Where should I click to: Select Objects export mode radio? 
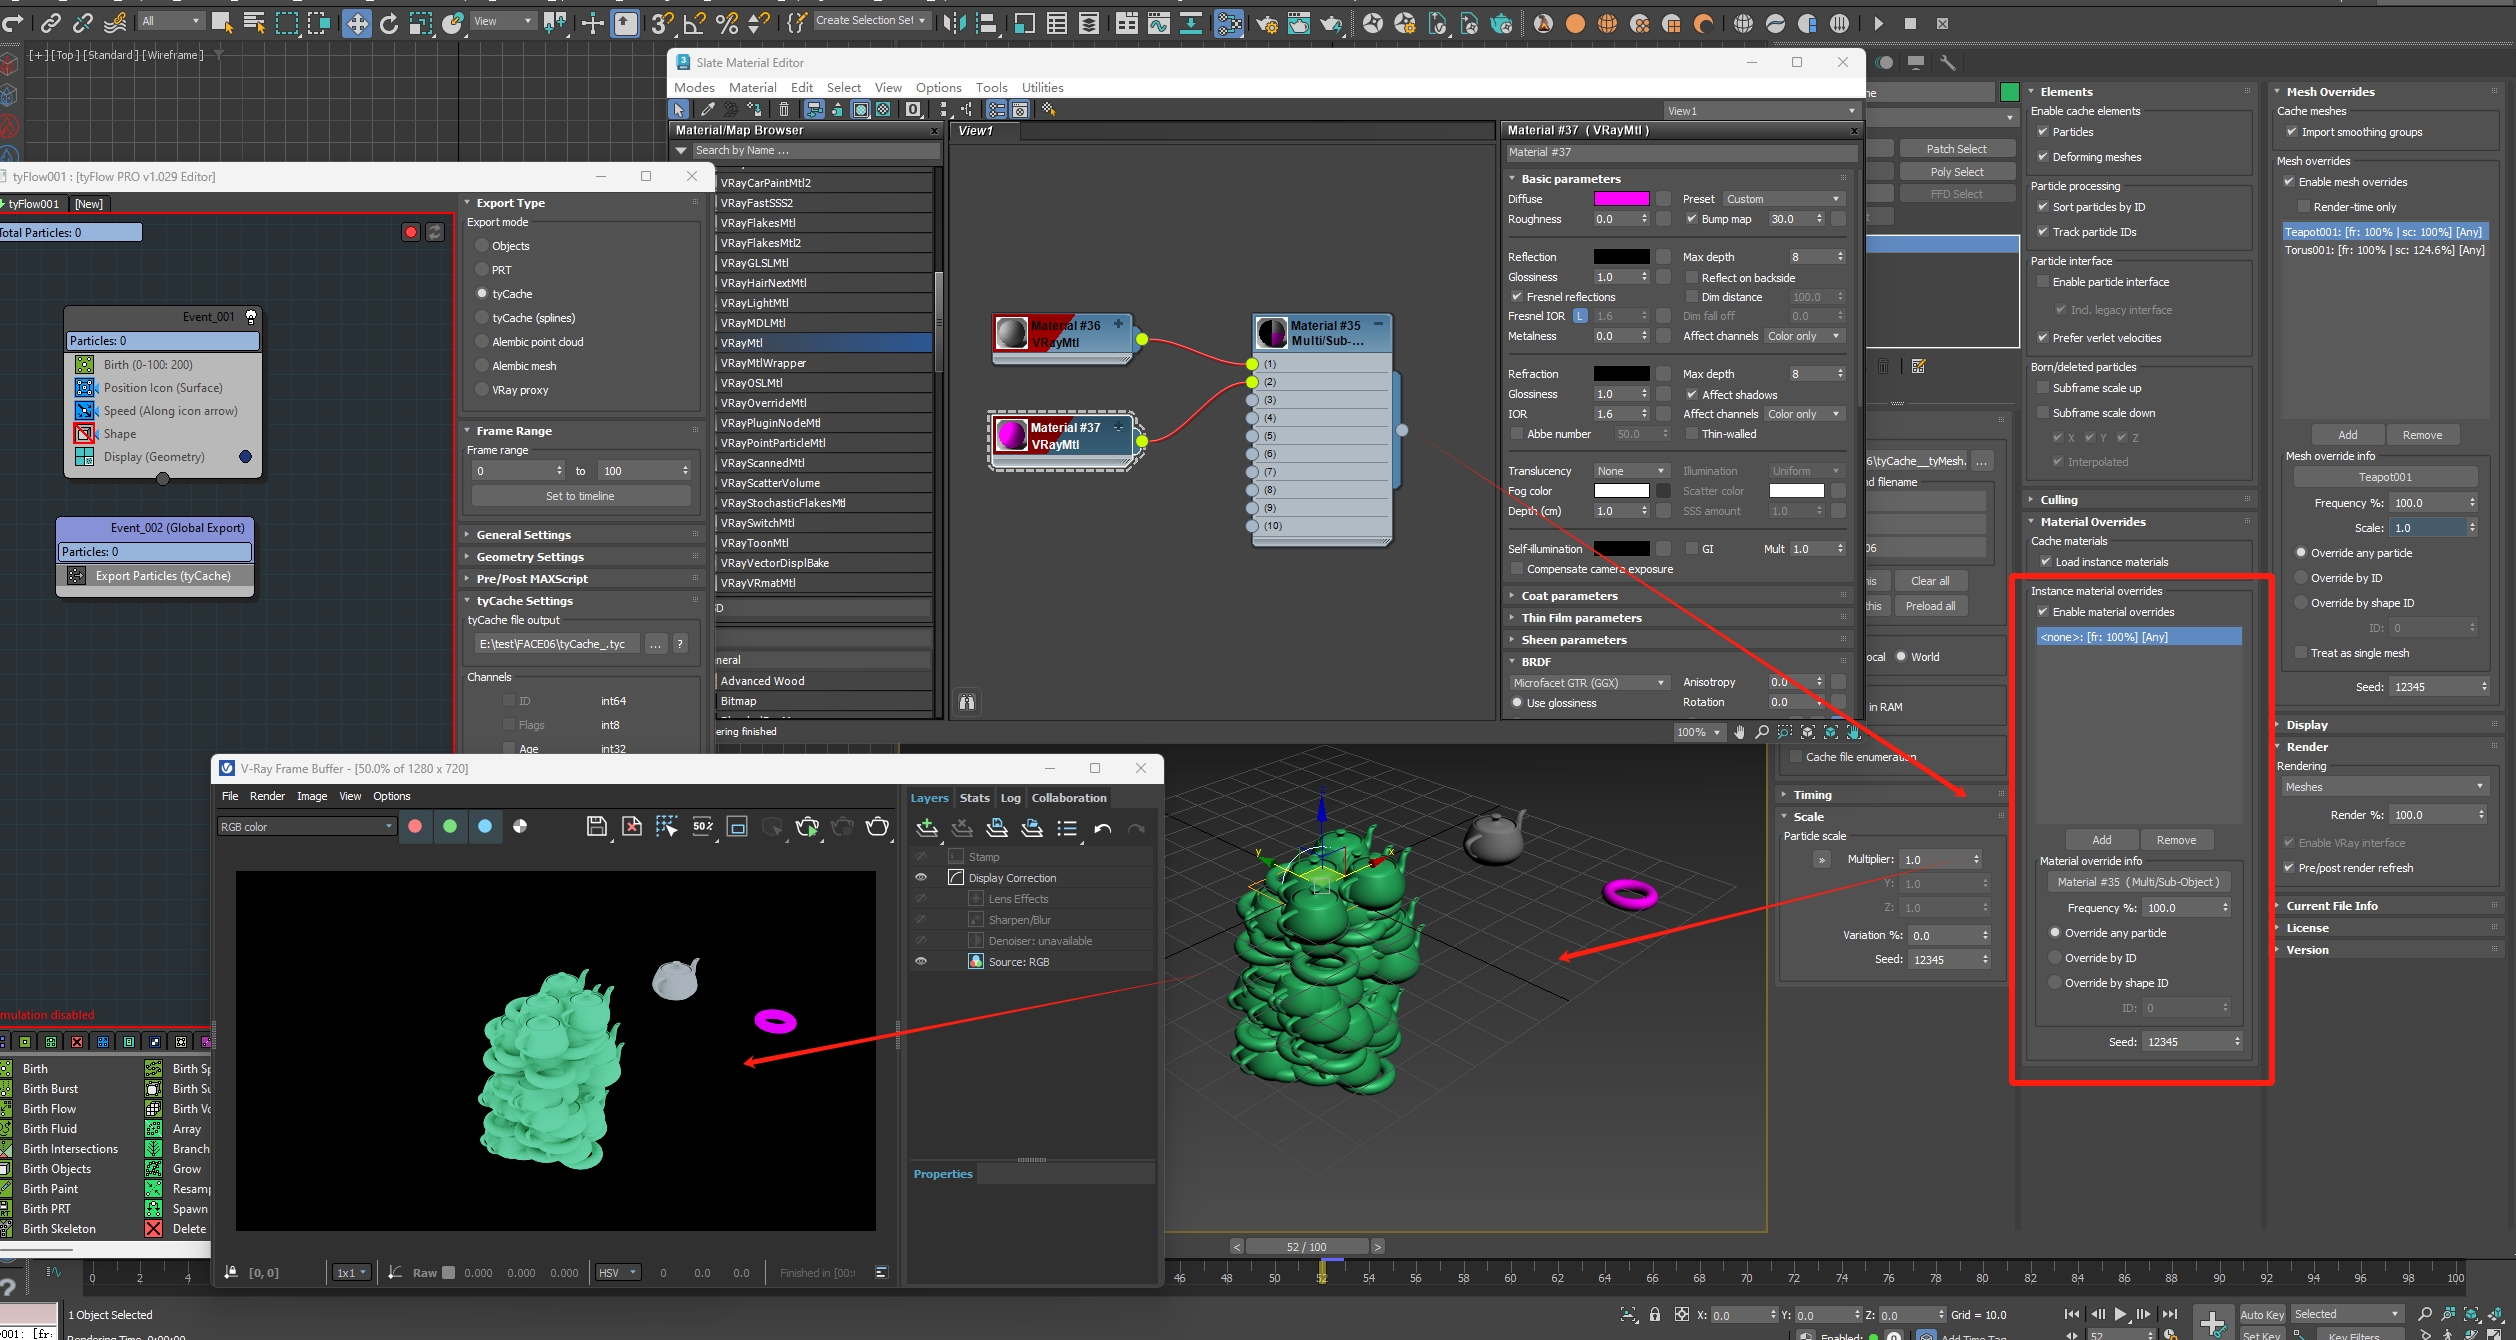[x=483, y=246]
